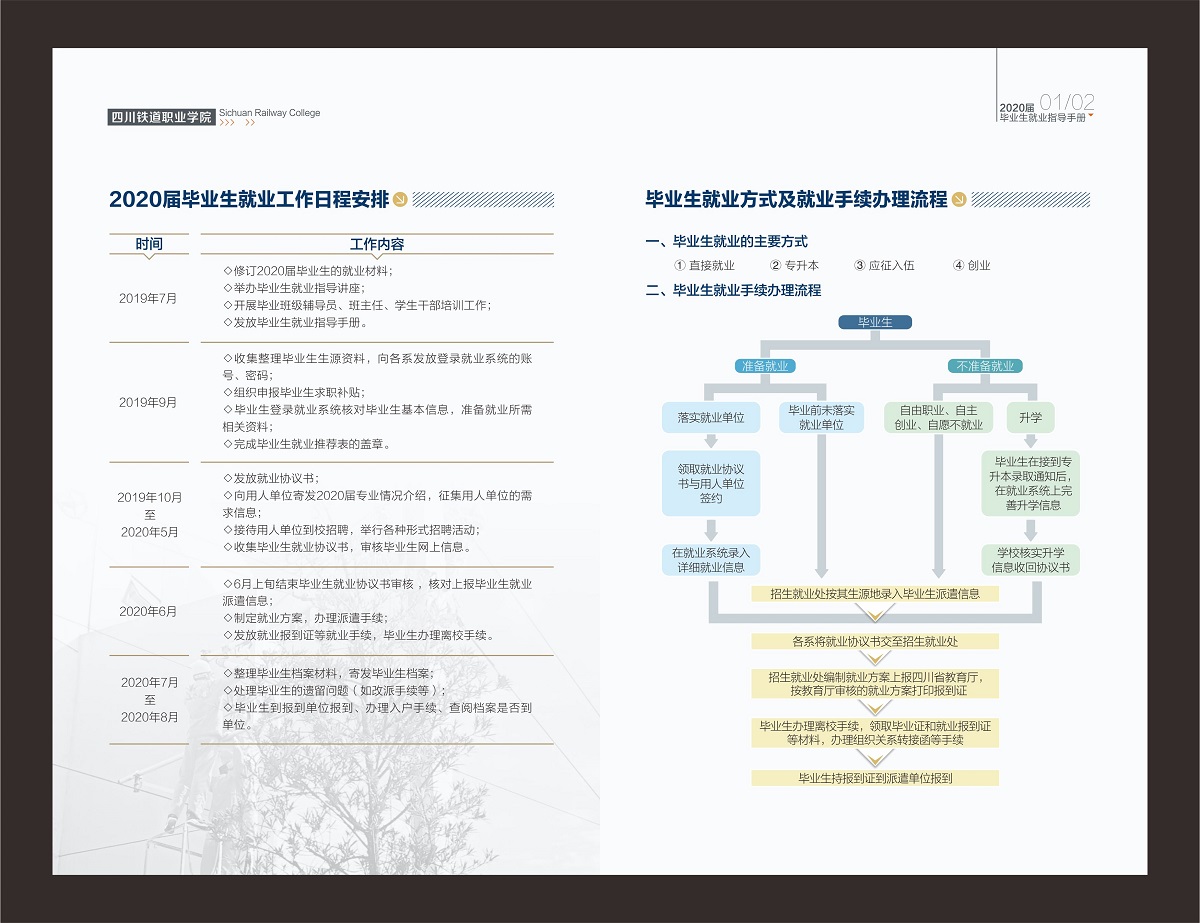Click the chevron below 各系将就业协议书交至招生就业处
1200x923 pixels.
click(875, 659)
